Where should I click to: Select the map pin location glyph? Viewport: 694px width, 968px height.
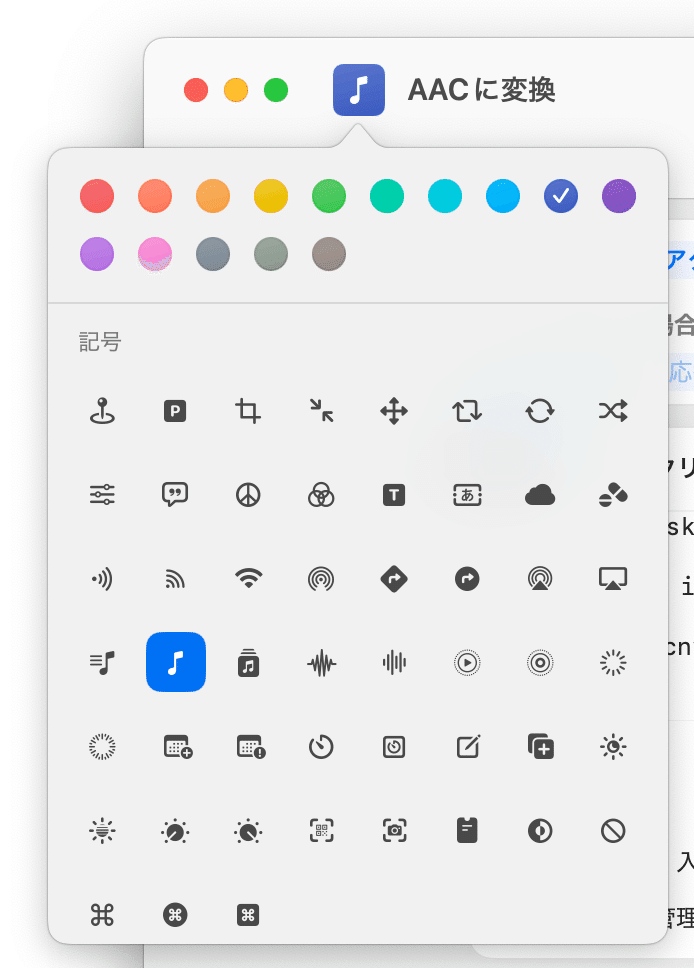102,411
